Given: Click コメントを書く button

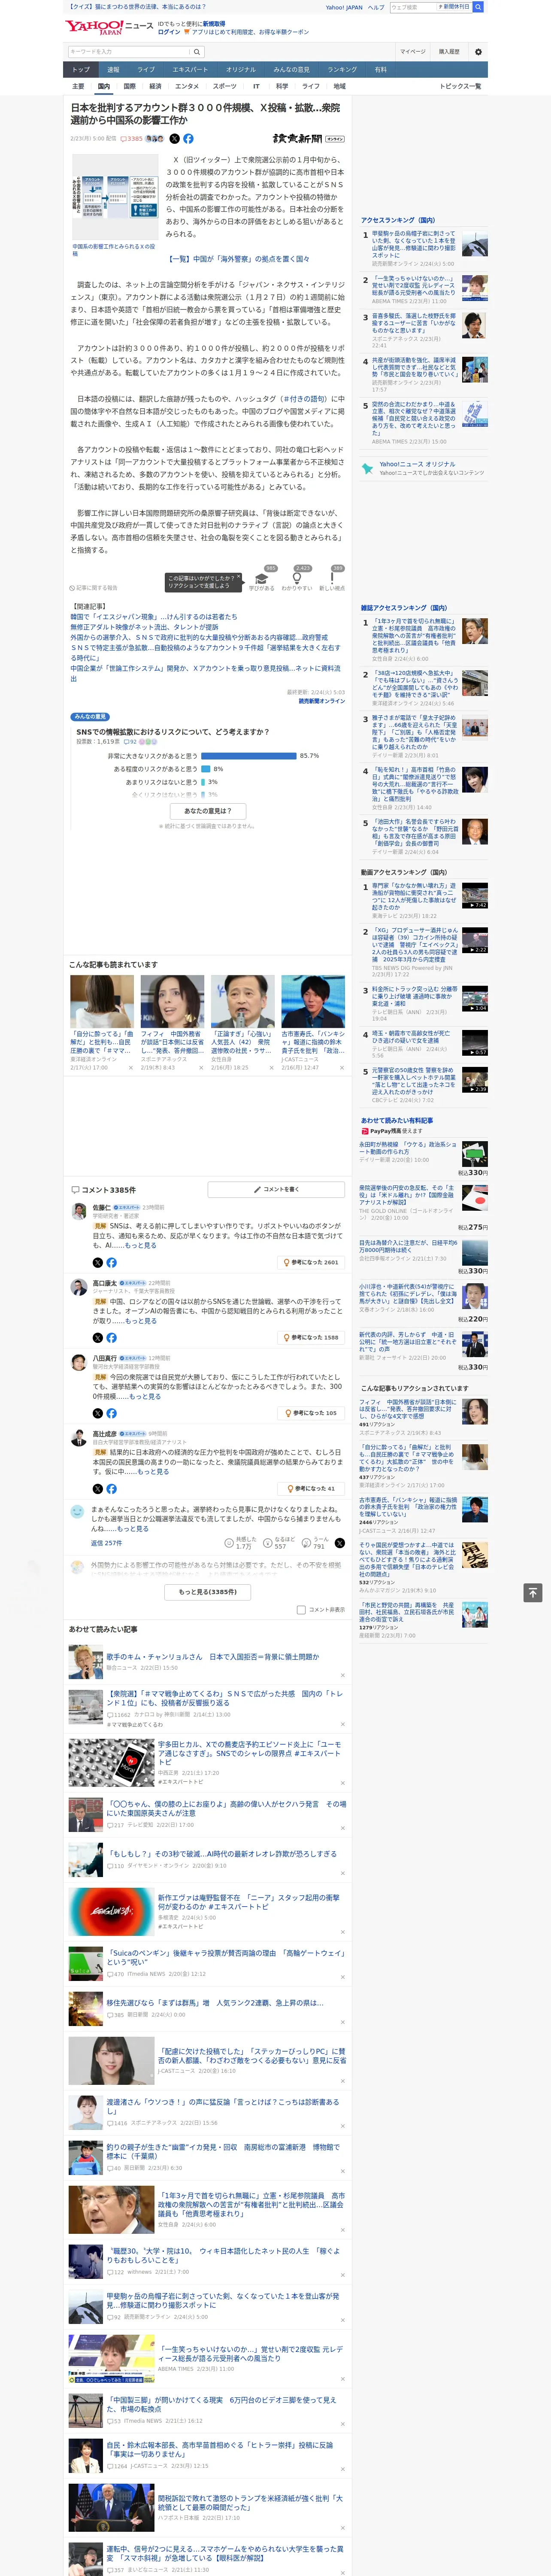Looking at the screenshot, I should pos(276,1189).
